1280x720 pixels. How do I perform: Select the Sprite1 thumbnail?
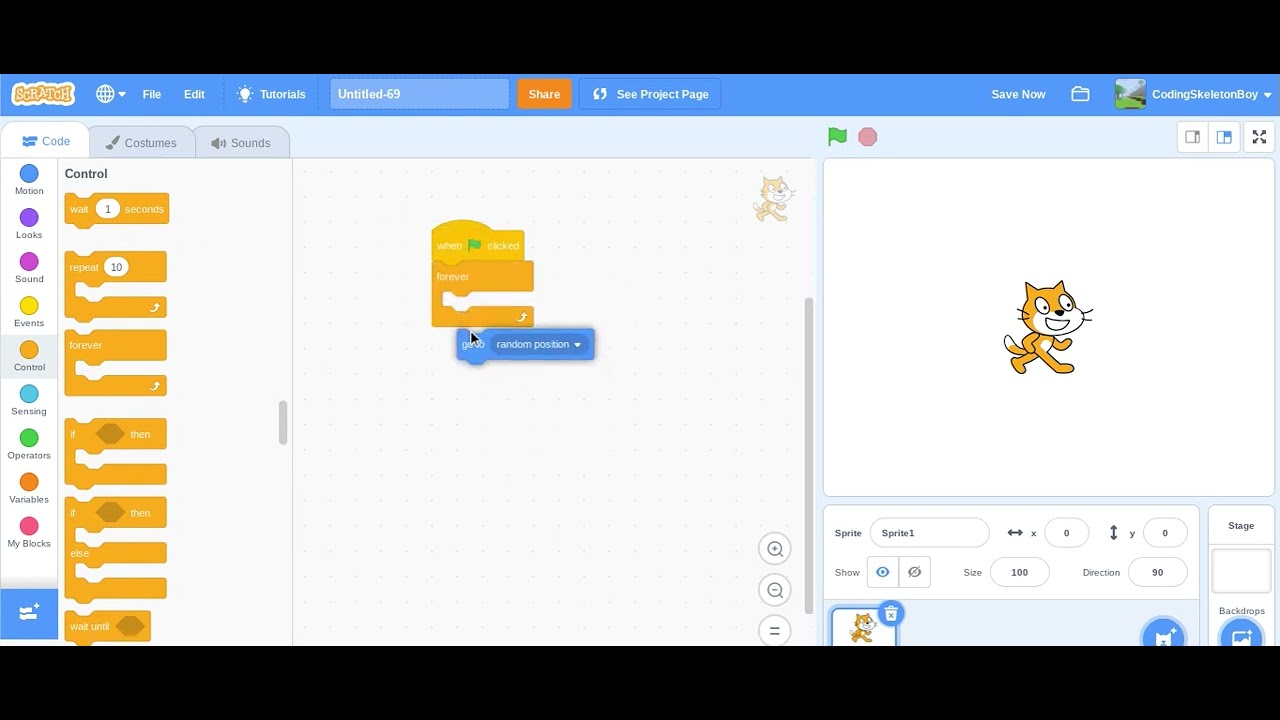(863, 628)
